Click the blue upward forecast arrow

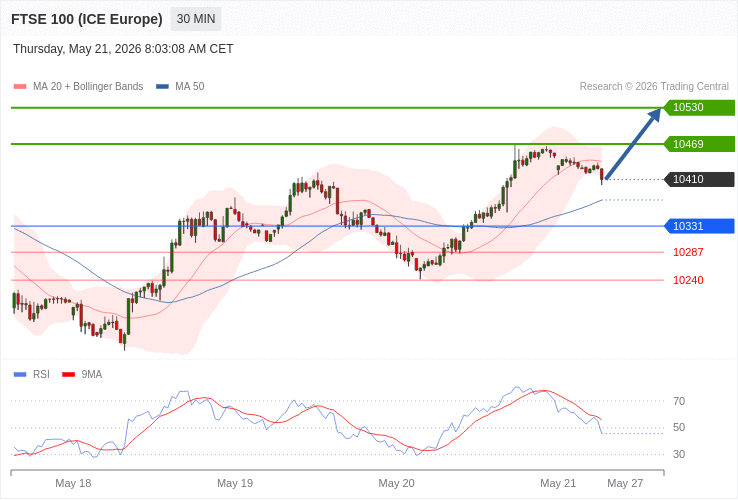pos(633,144)
